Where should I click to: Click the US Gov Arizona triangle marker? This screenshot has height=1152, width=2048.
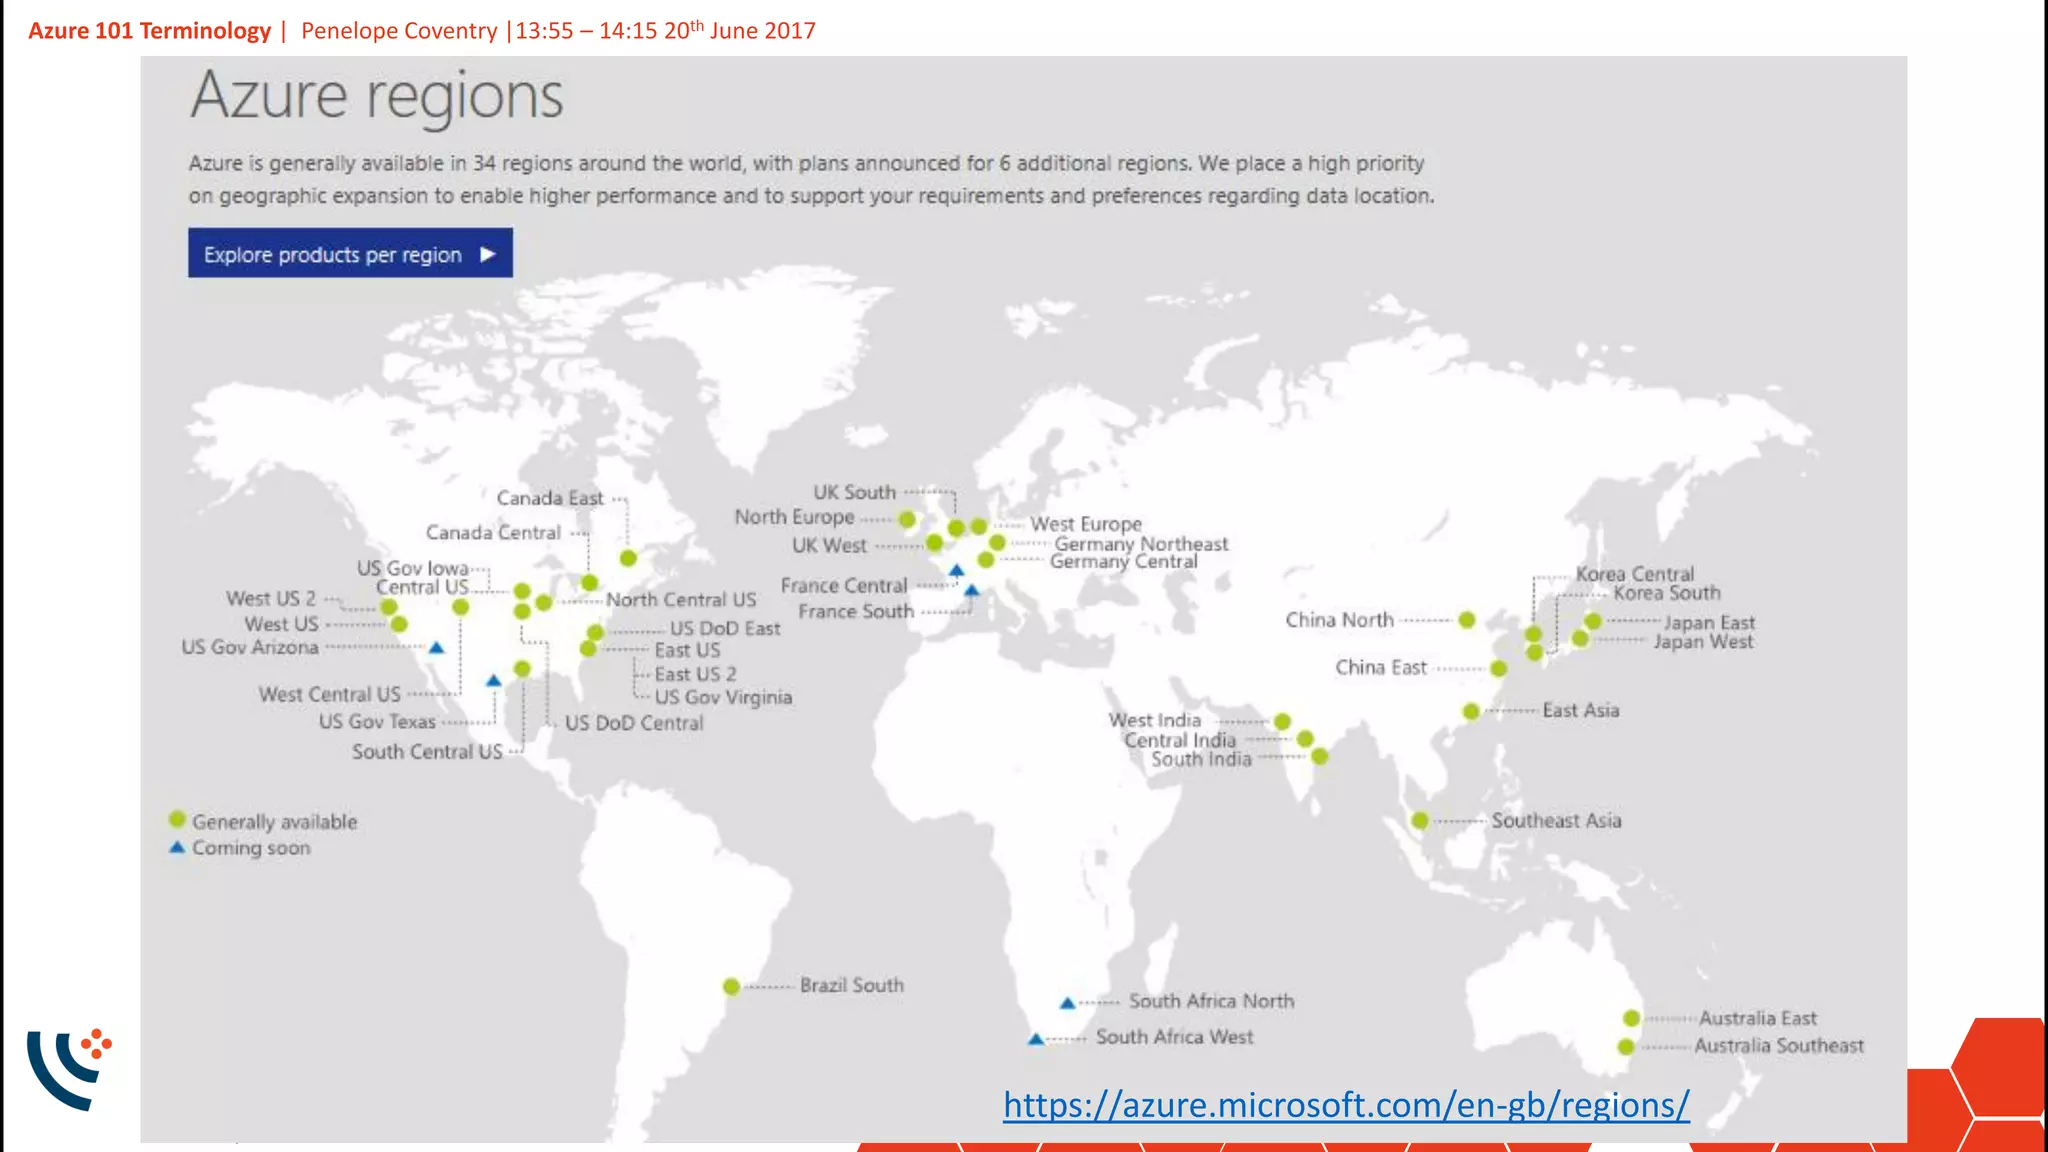[436, 648]
